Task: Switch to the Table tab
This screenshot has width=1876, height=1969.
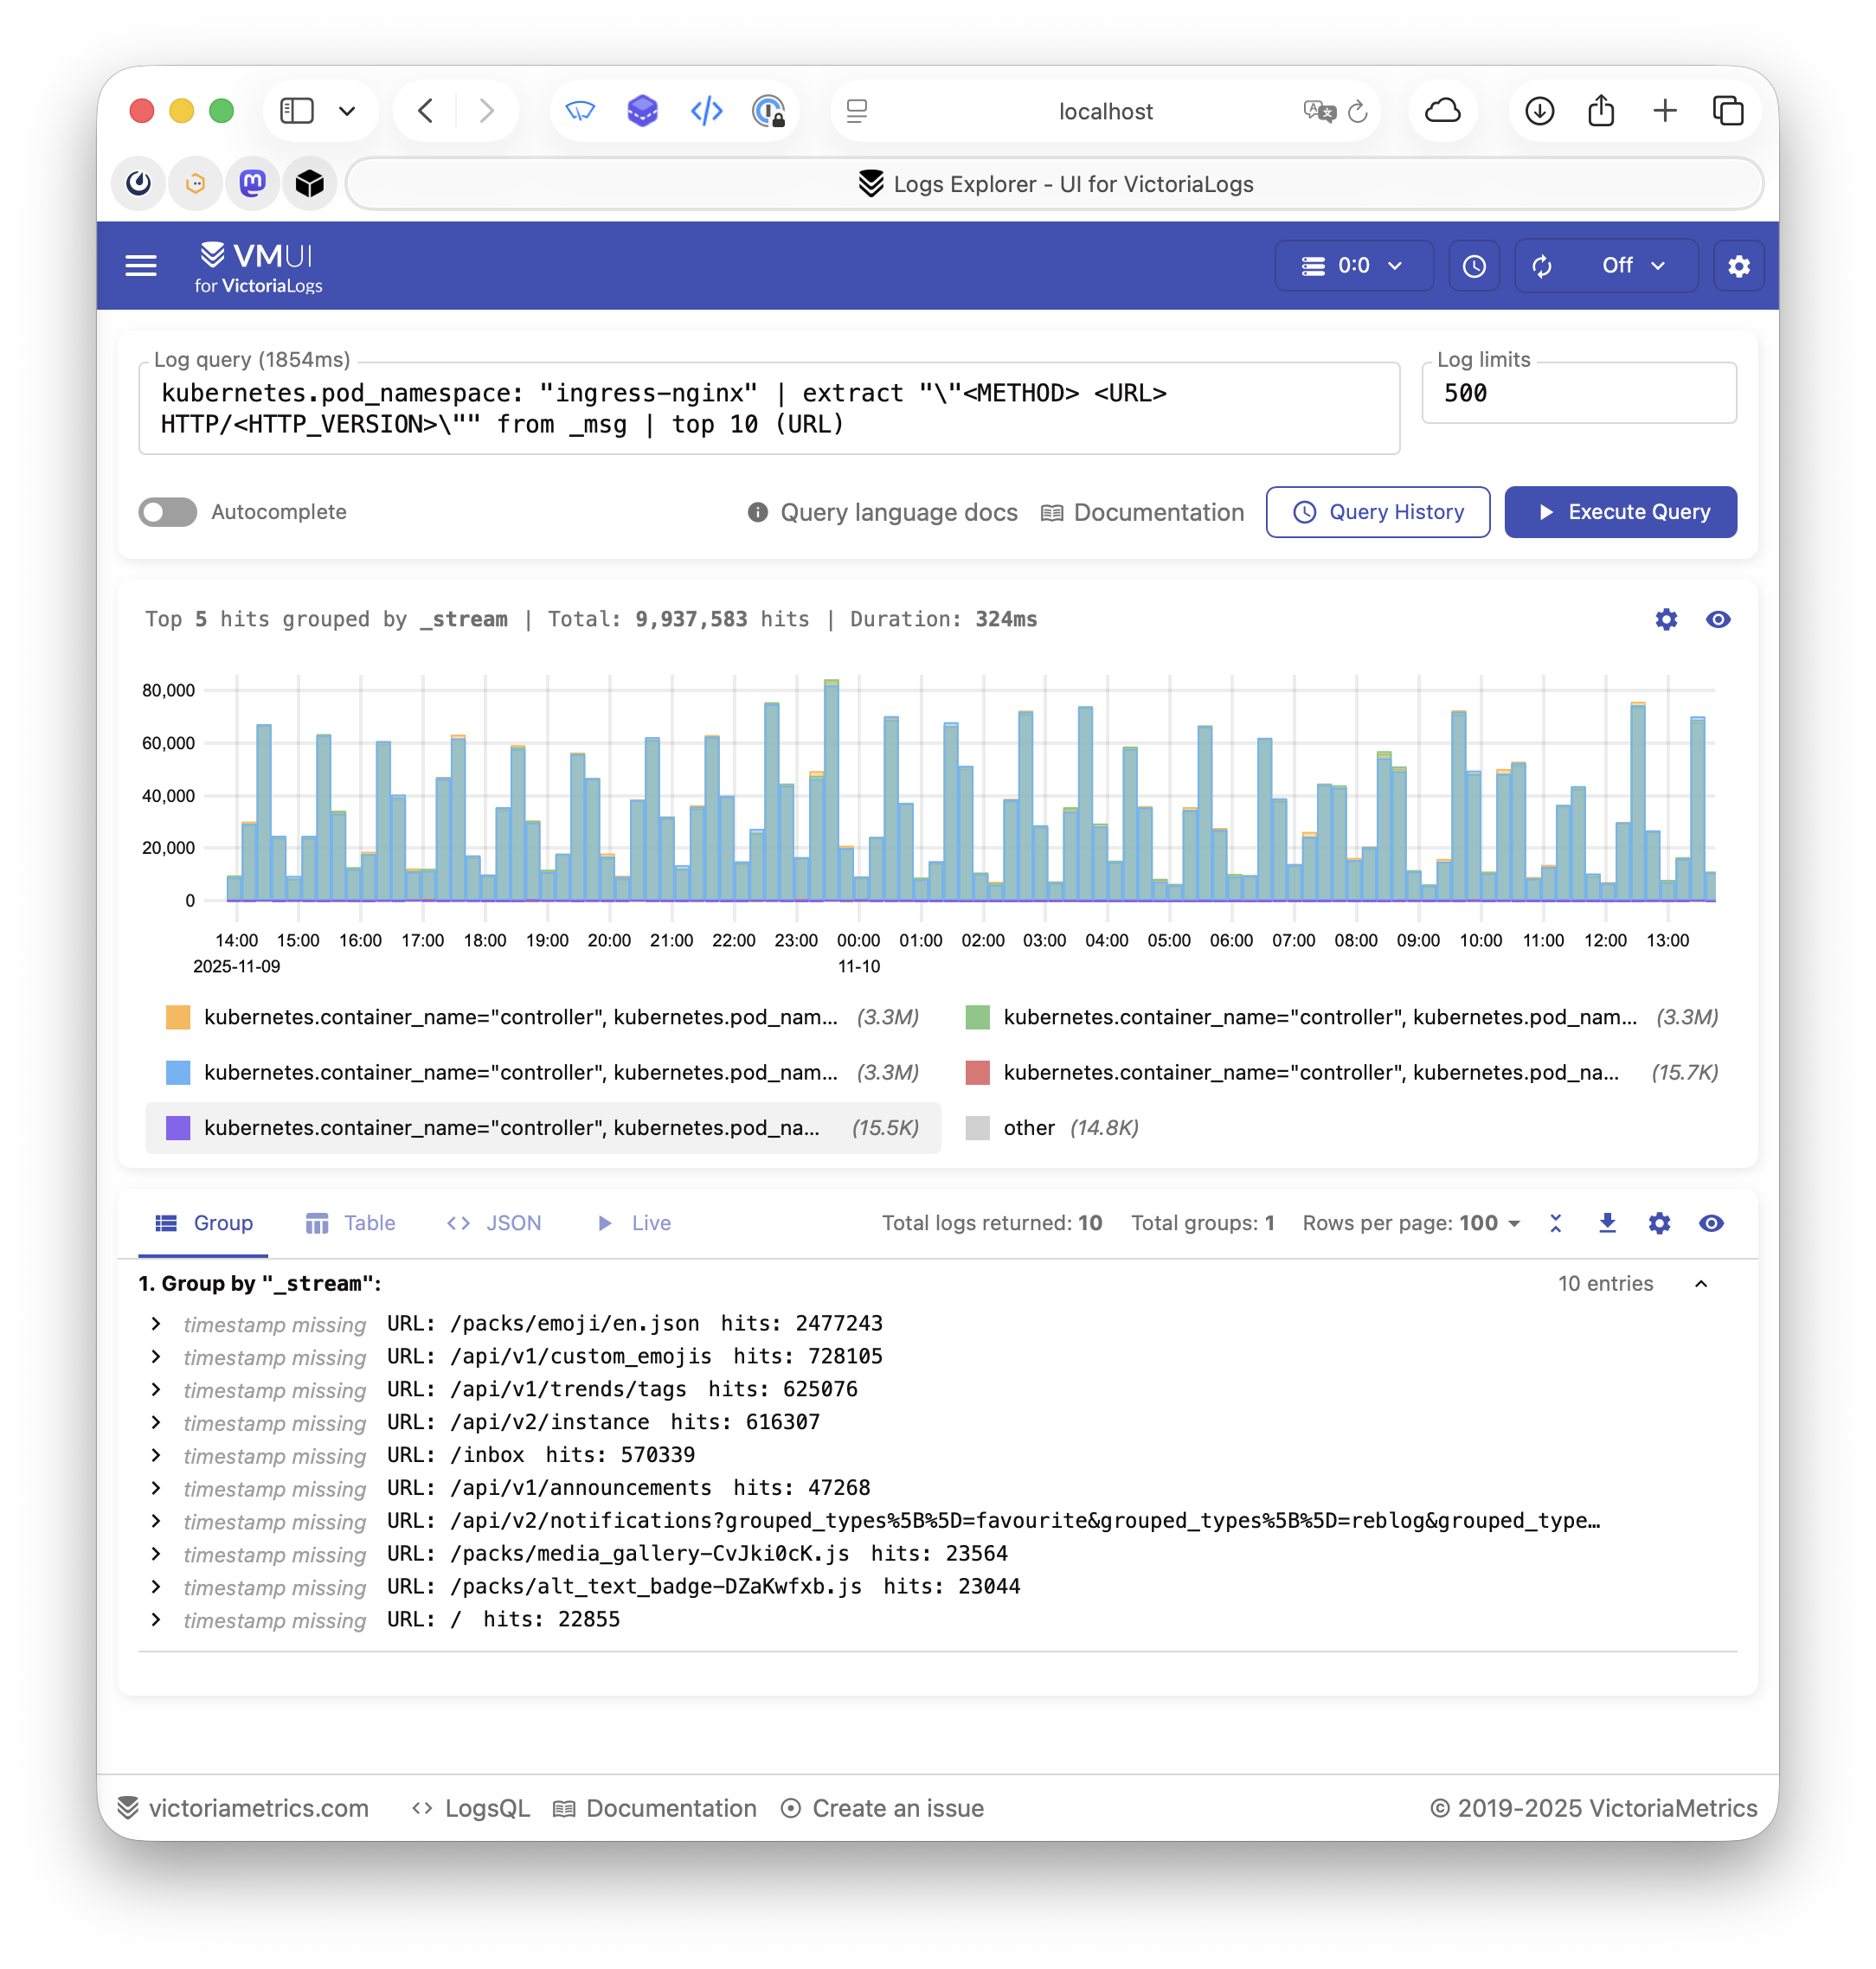Action: pos(351,1223)
